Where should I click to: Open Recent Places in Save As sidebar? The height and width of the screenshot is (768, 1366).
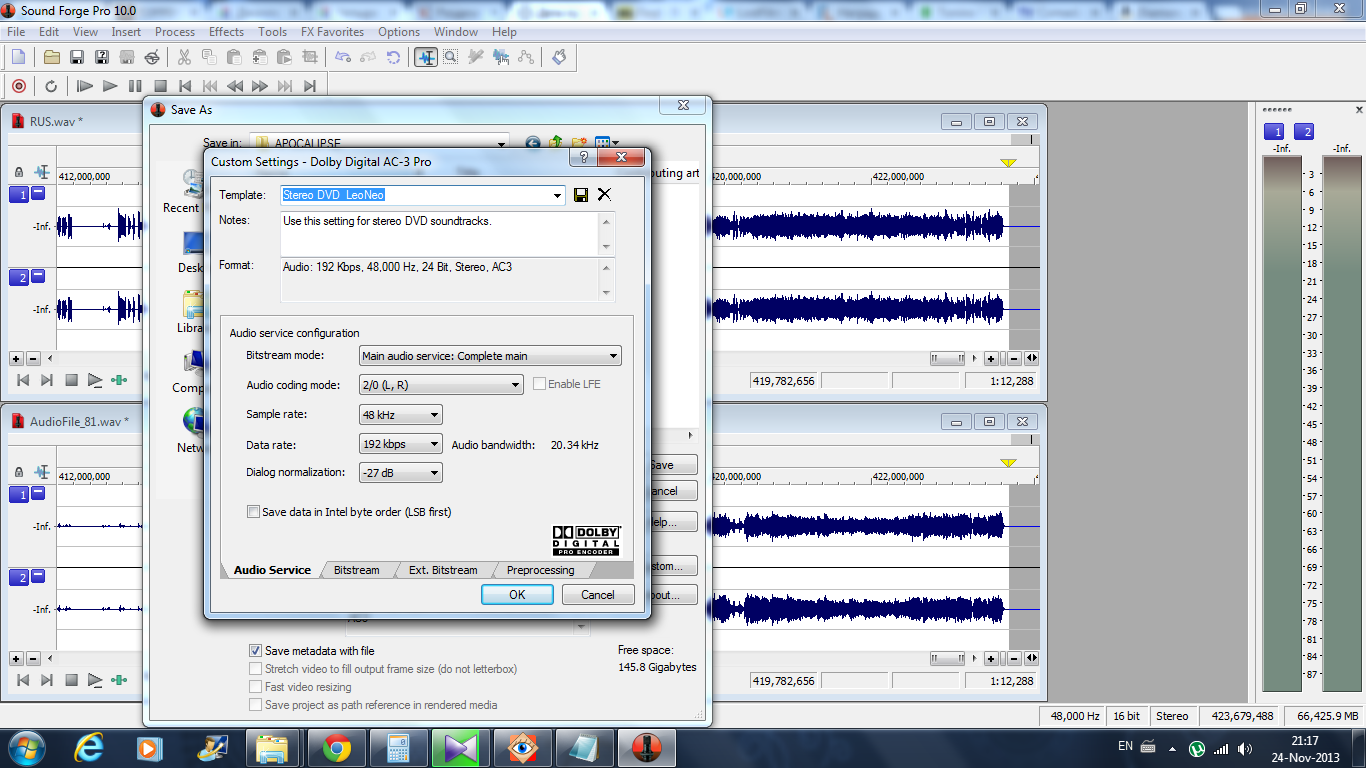click(181, 190)
